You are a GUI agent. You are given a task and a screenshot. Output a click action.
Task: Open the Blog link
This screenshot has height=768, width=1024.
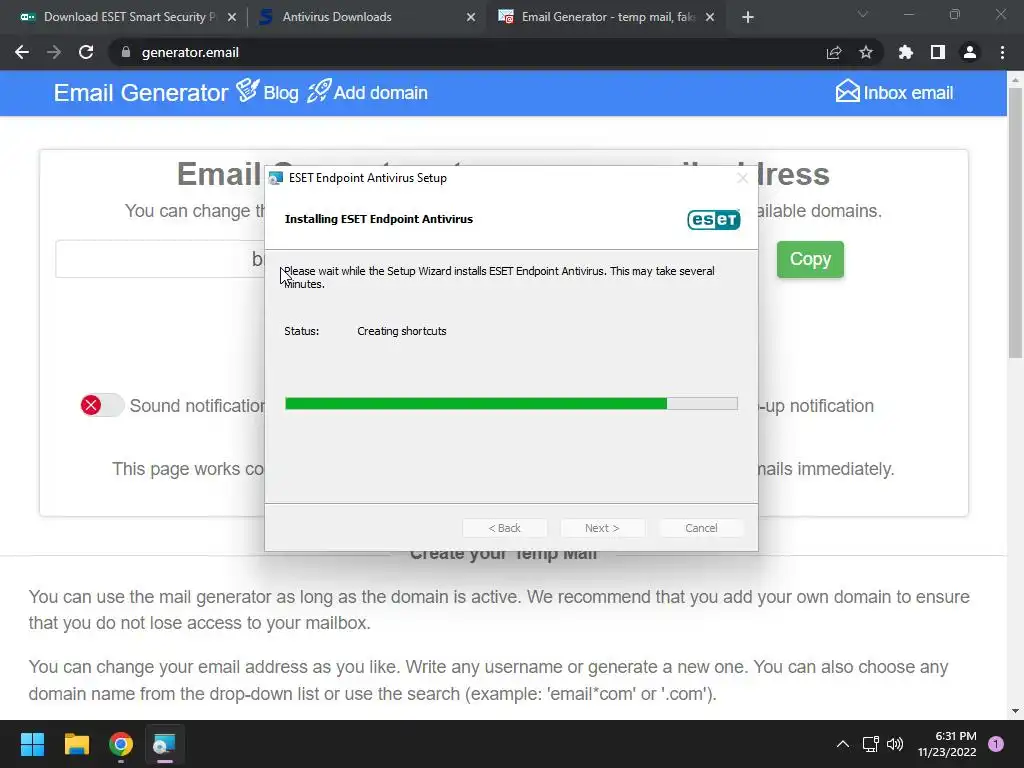pos(281,93)
